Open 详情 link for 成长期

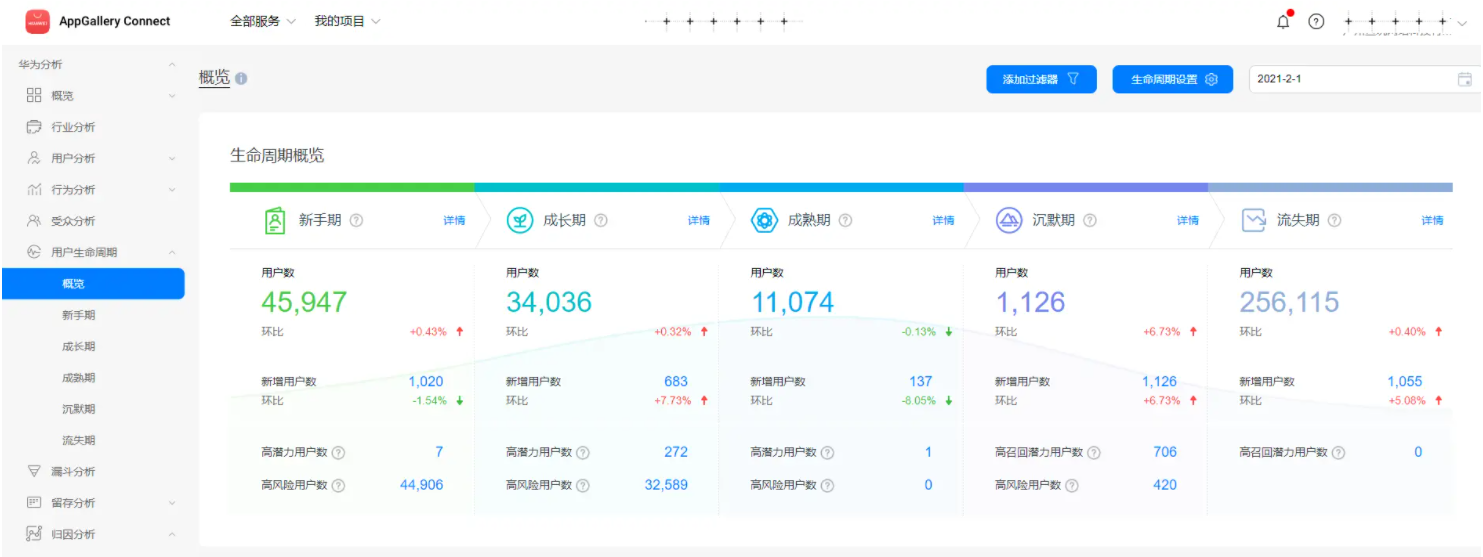coord(699,220)
